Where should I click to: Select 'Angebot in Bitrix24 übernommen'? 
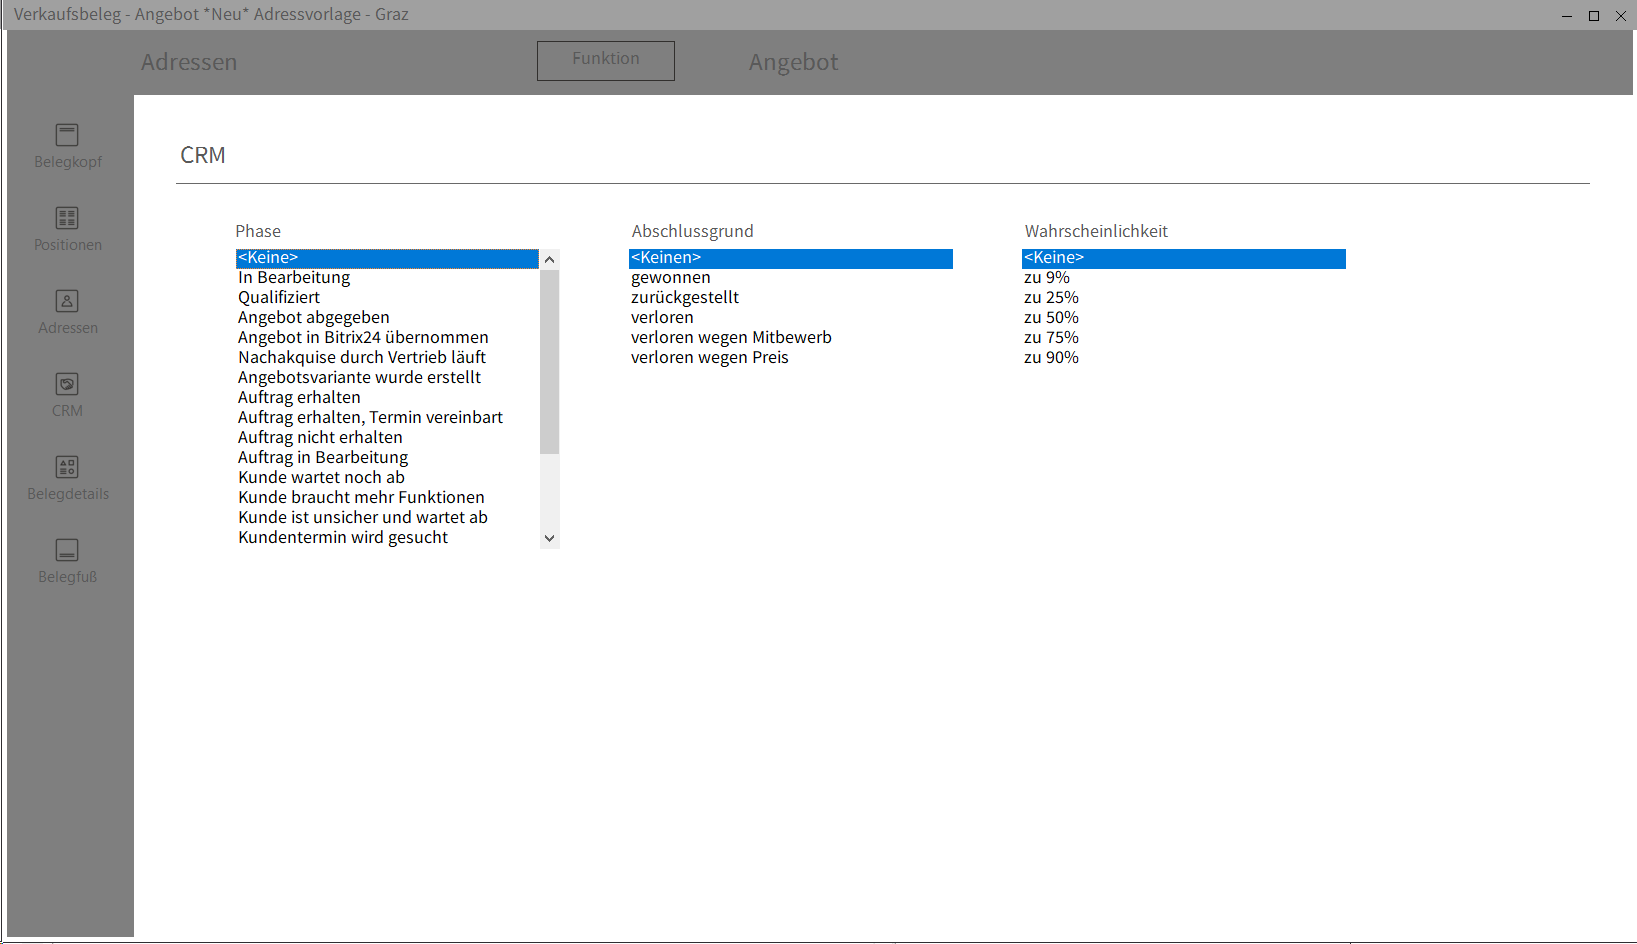387,338
